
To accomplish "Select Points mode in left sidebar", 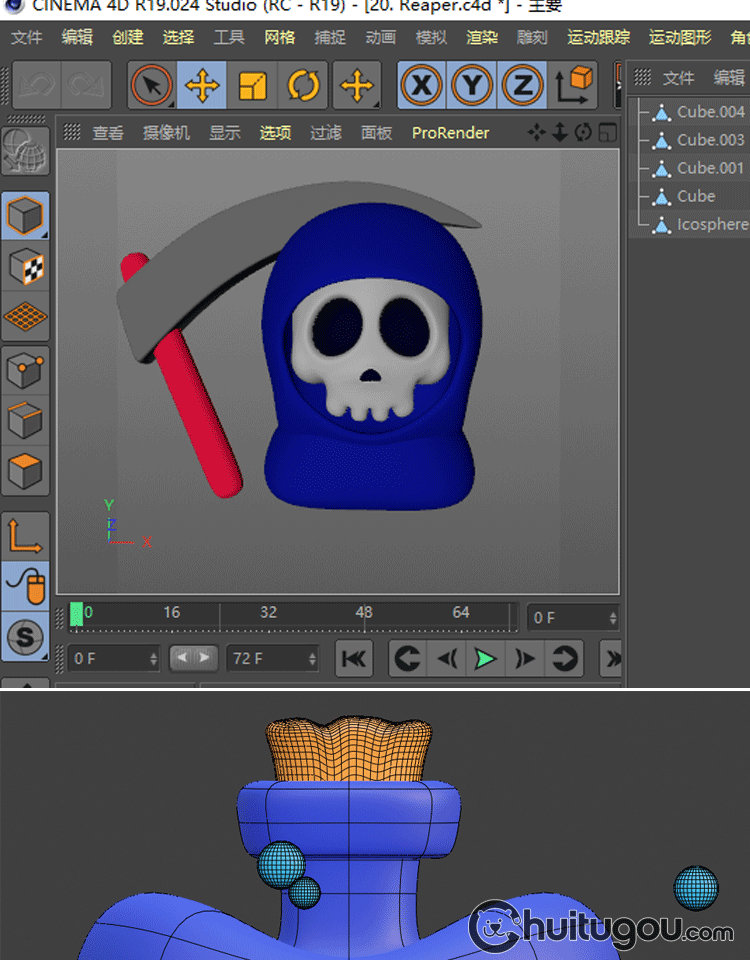I will coord(26,371).
